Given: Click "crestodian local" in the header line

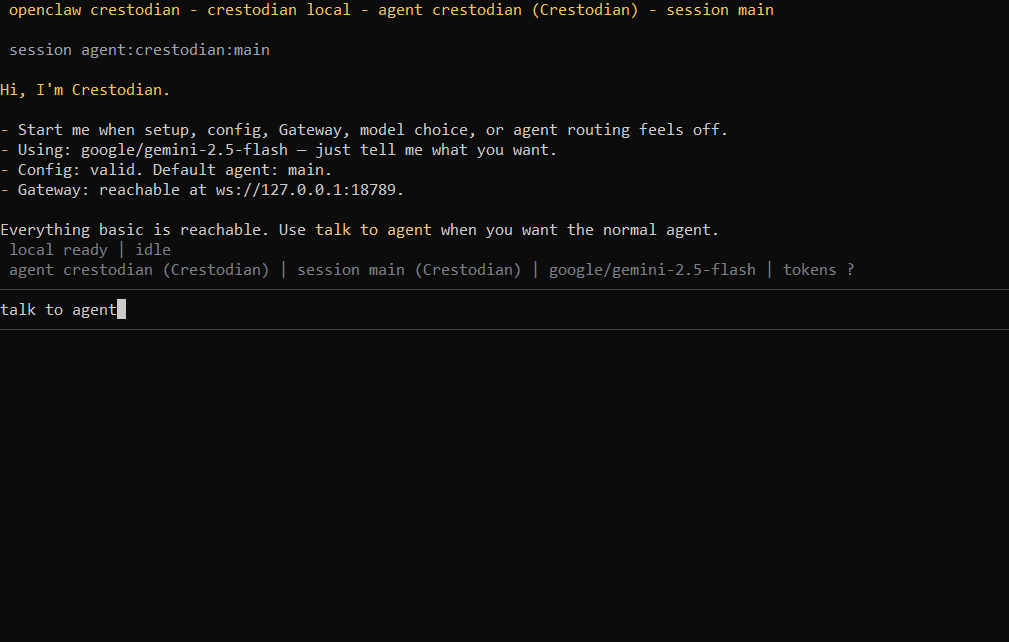Looking at the screenshot, I should [x=279, y=10].
